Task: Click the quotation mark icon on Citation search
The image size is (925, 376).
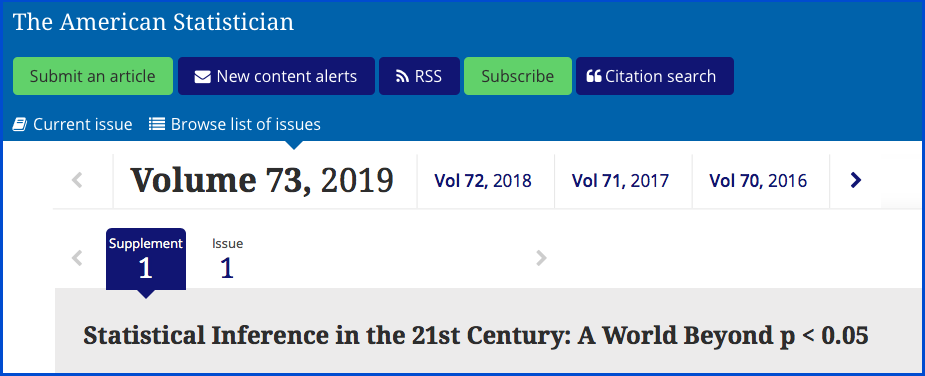Action: click(x=594, y=76)
